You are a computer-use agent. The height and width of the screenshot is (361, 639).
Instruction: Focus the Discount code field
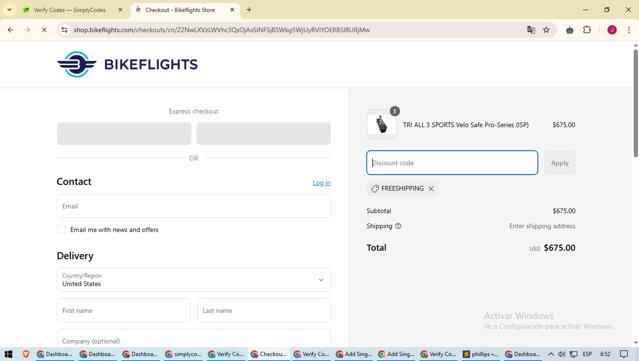pyautogui.click(x=452, y=163)
